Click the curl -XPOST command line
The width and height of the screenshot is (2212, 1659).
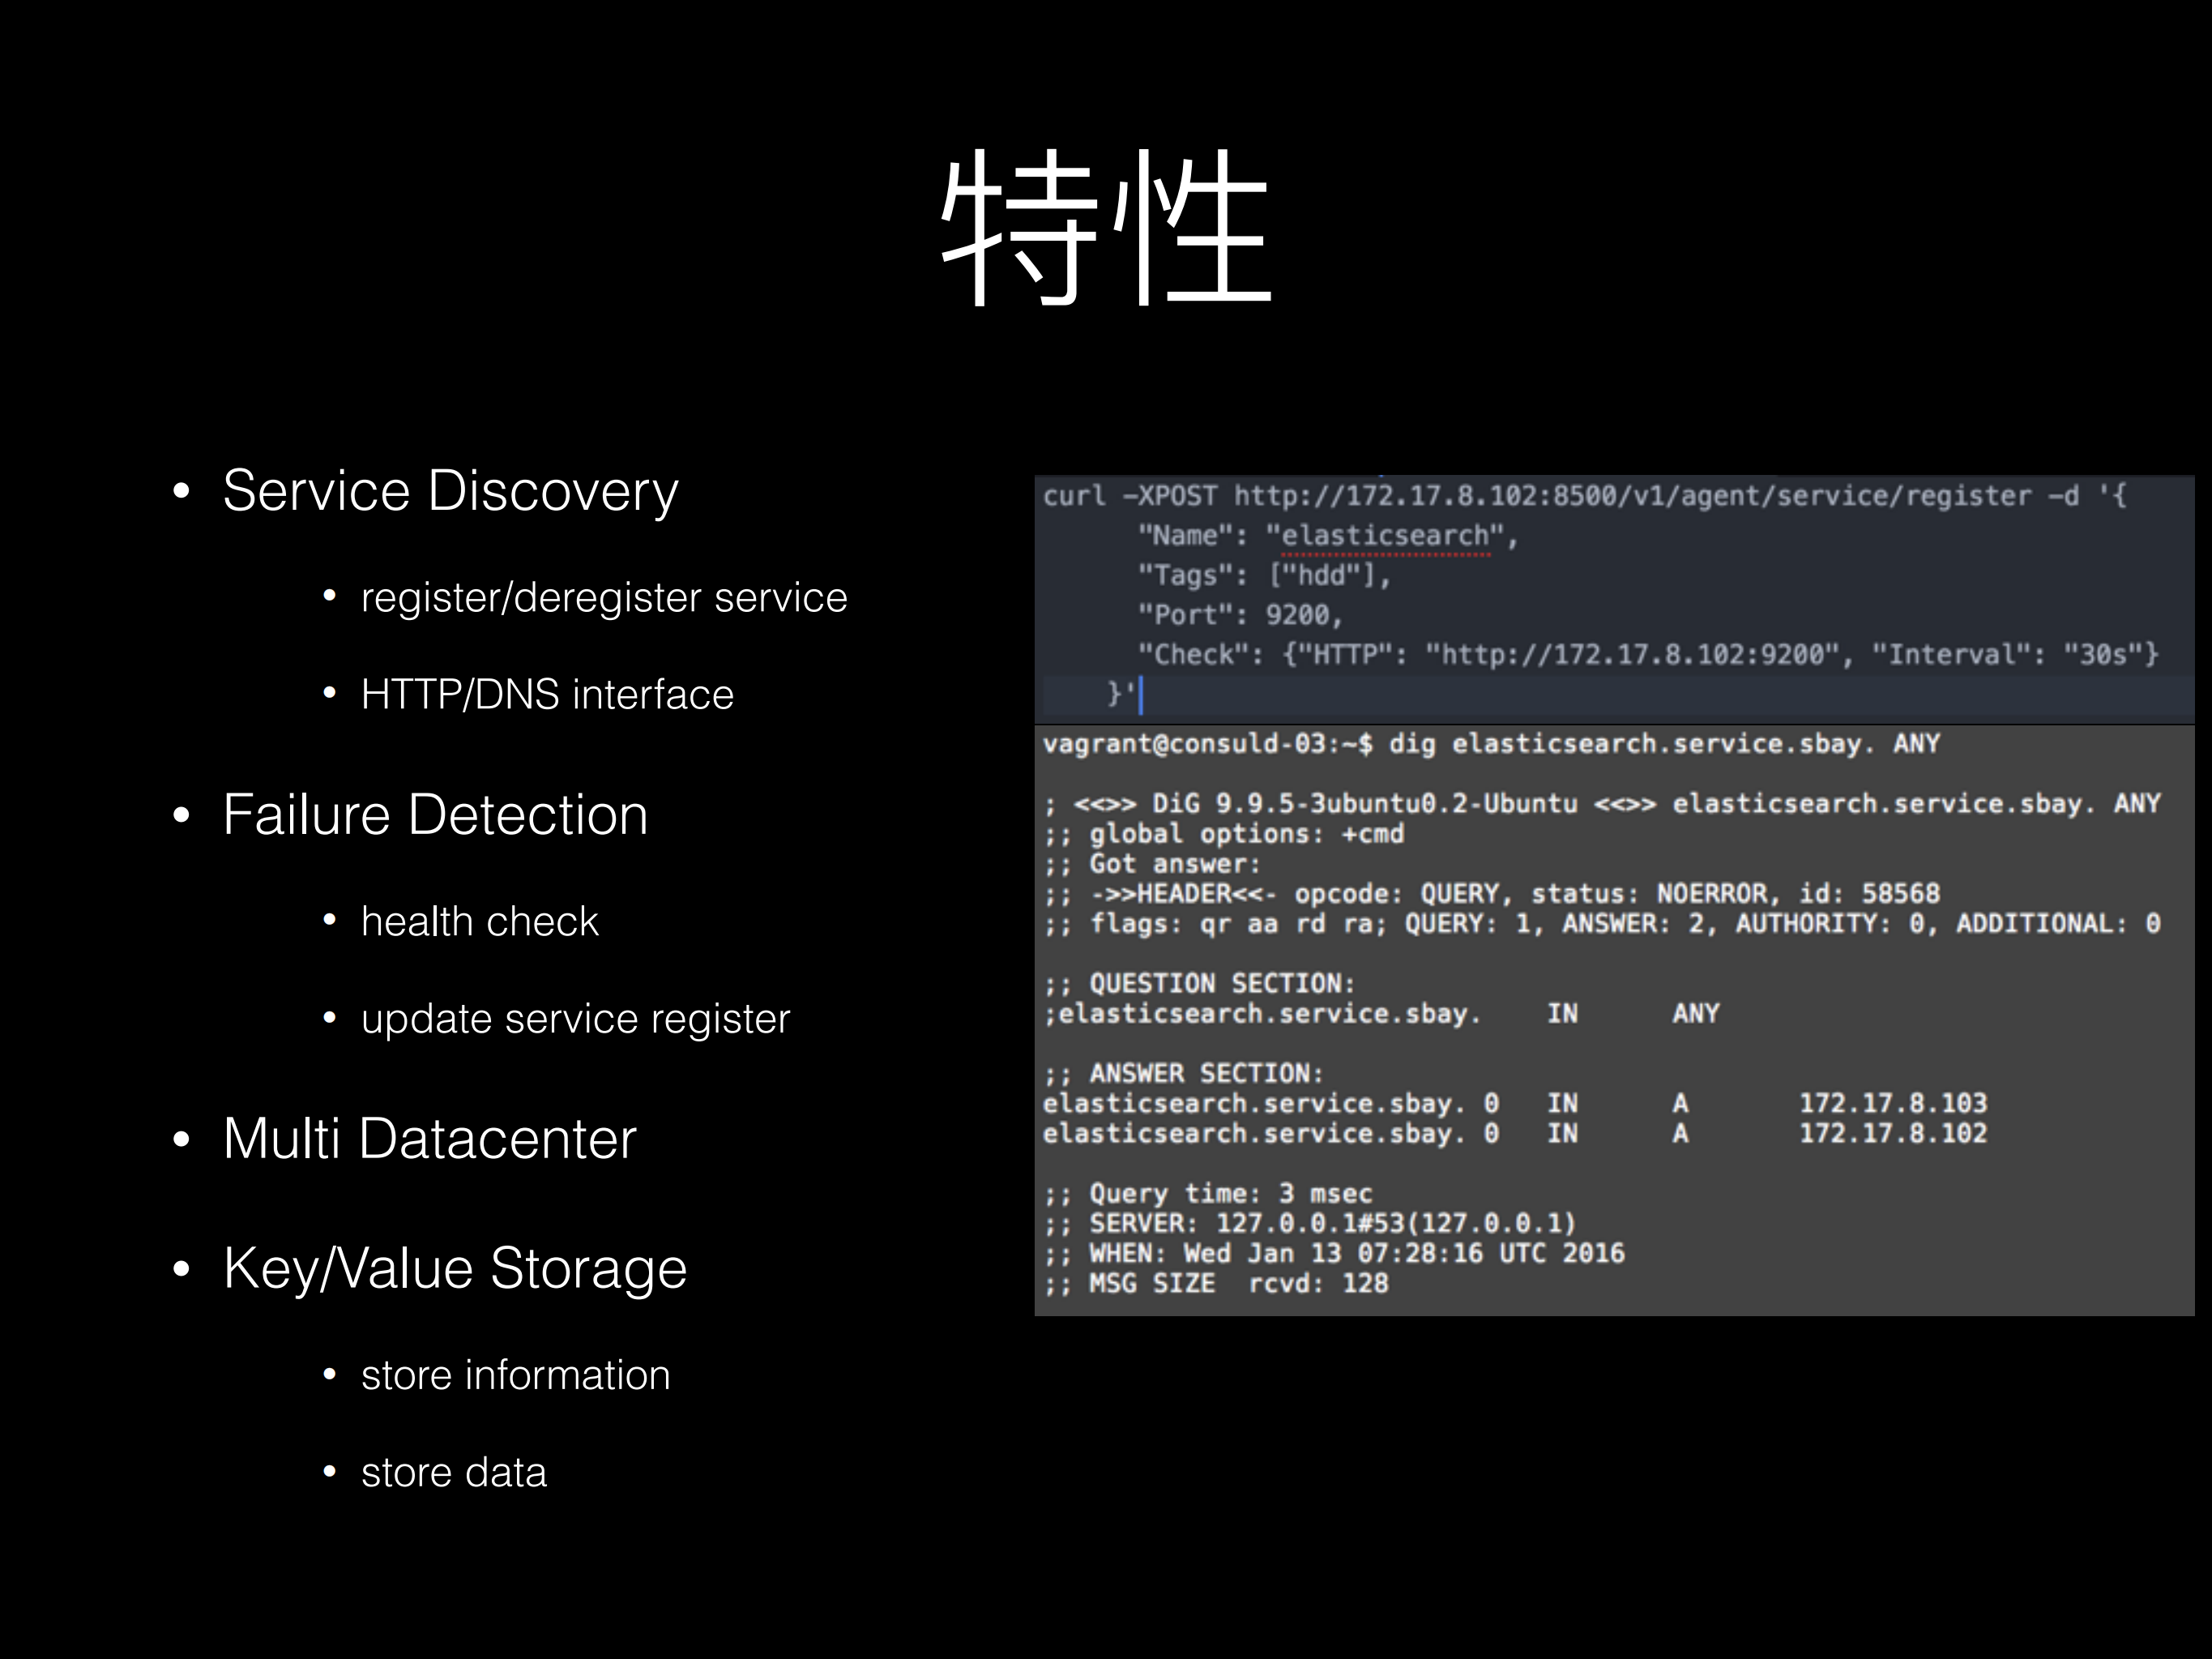[1584, 496]
